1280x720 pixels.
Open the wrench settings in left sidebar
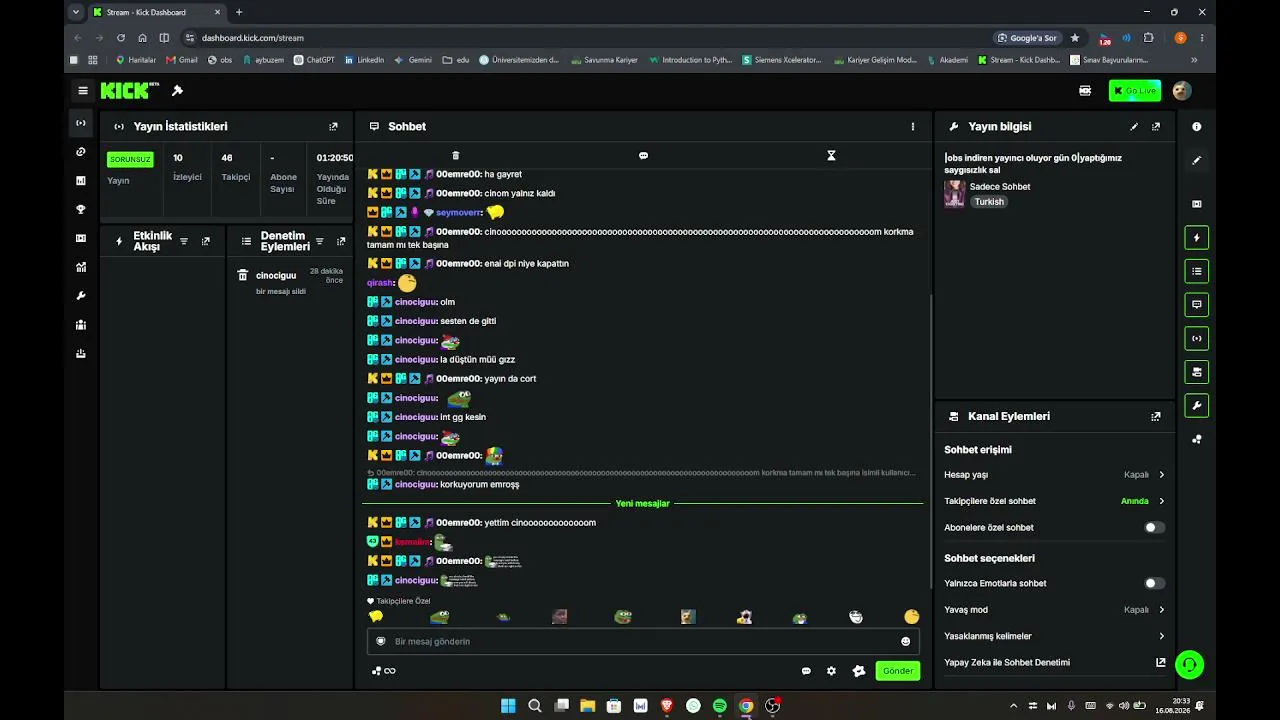(81, 296)
